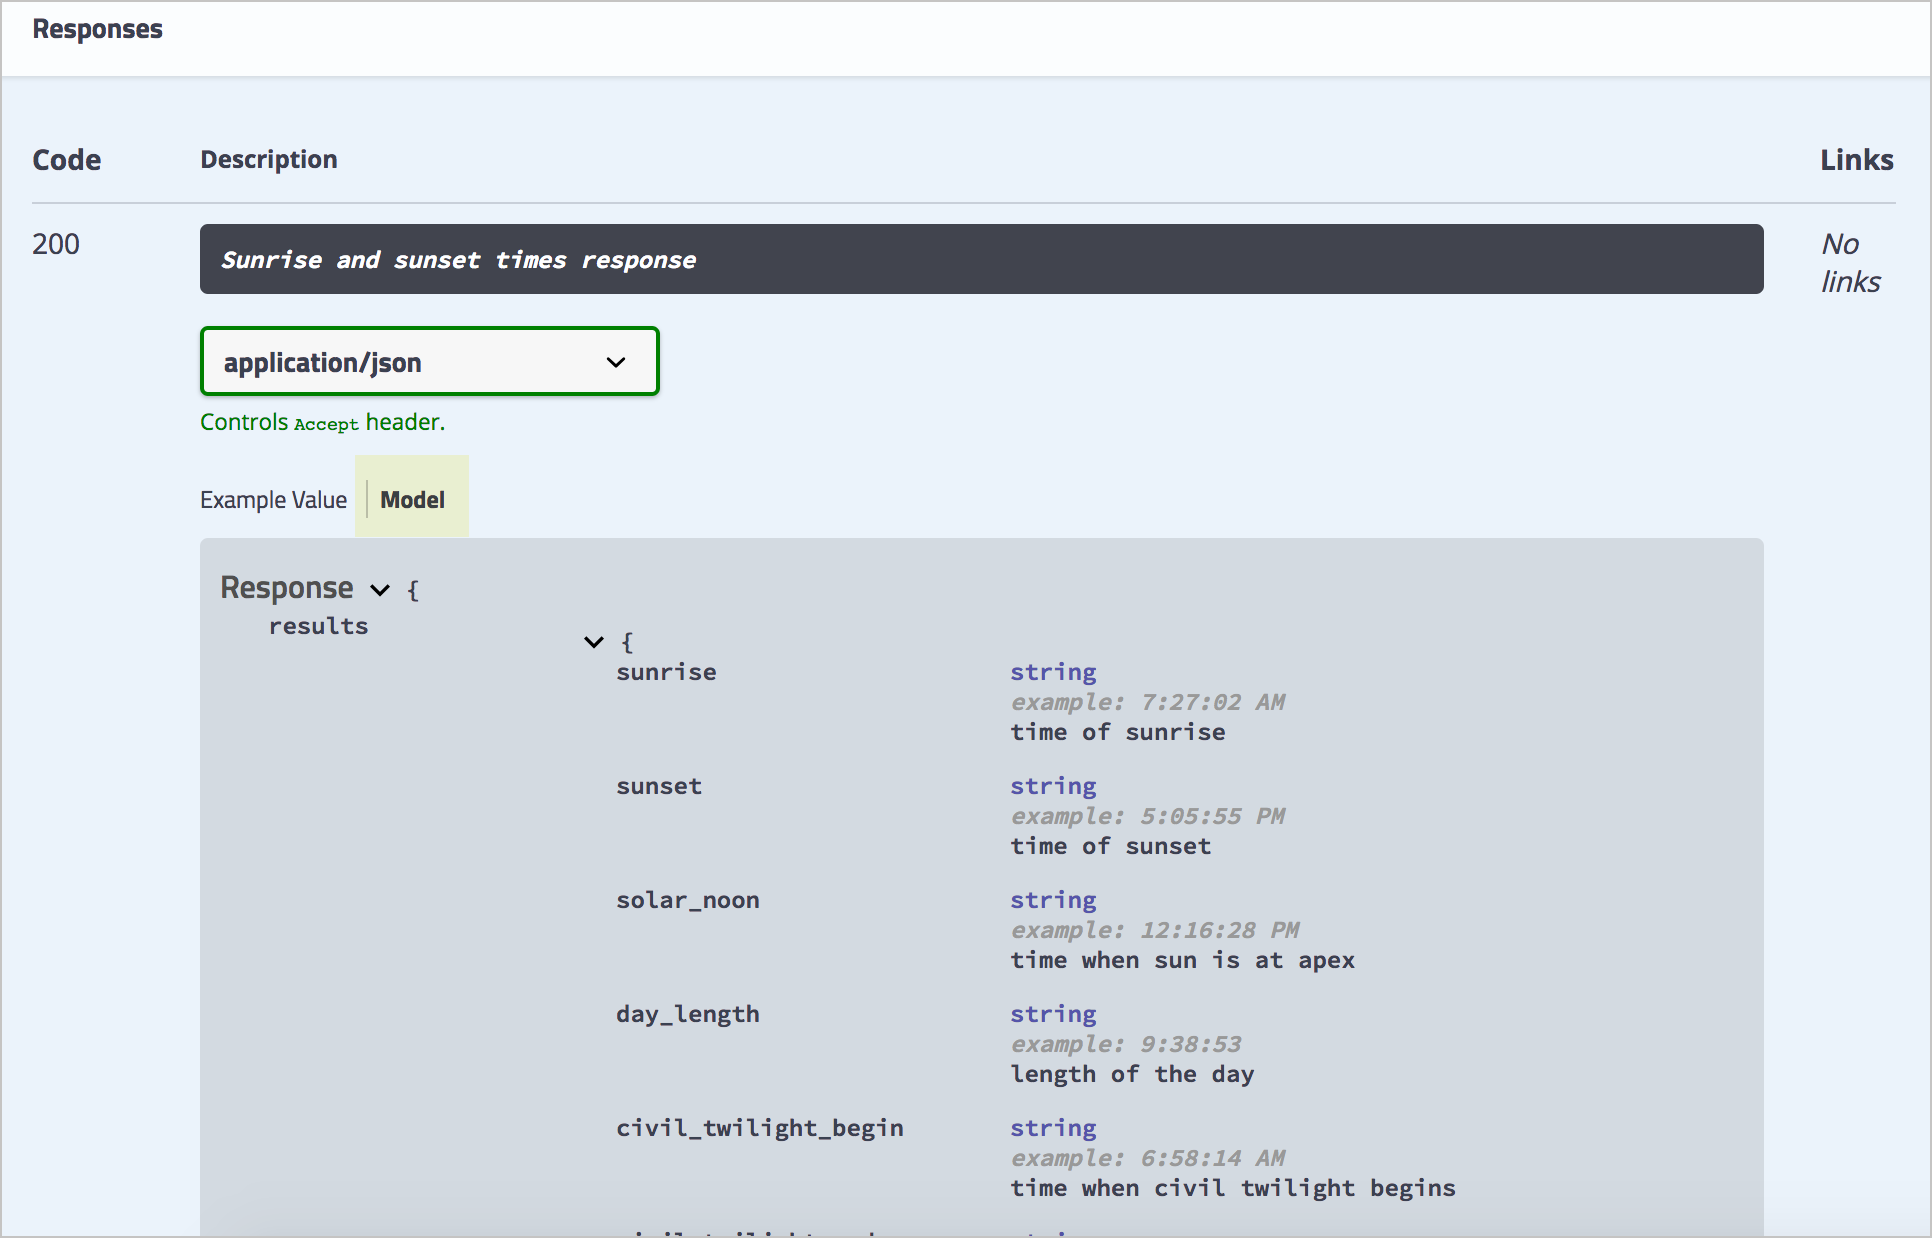The width and height of the screenshot is (1932, 1238).
Task: Click the Responses section heading
Action: [97, 29]
